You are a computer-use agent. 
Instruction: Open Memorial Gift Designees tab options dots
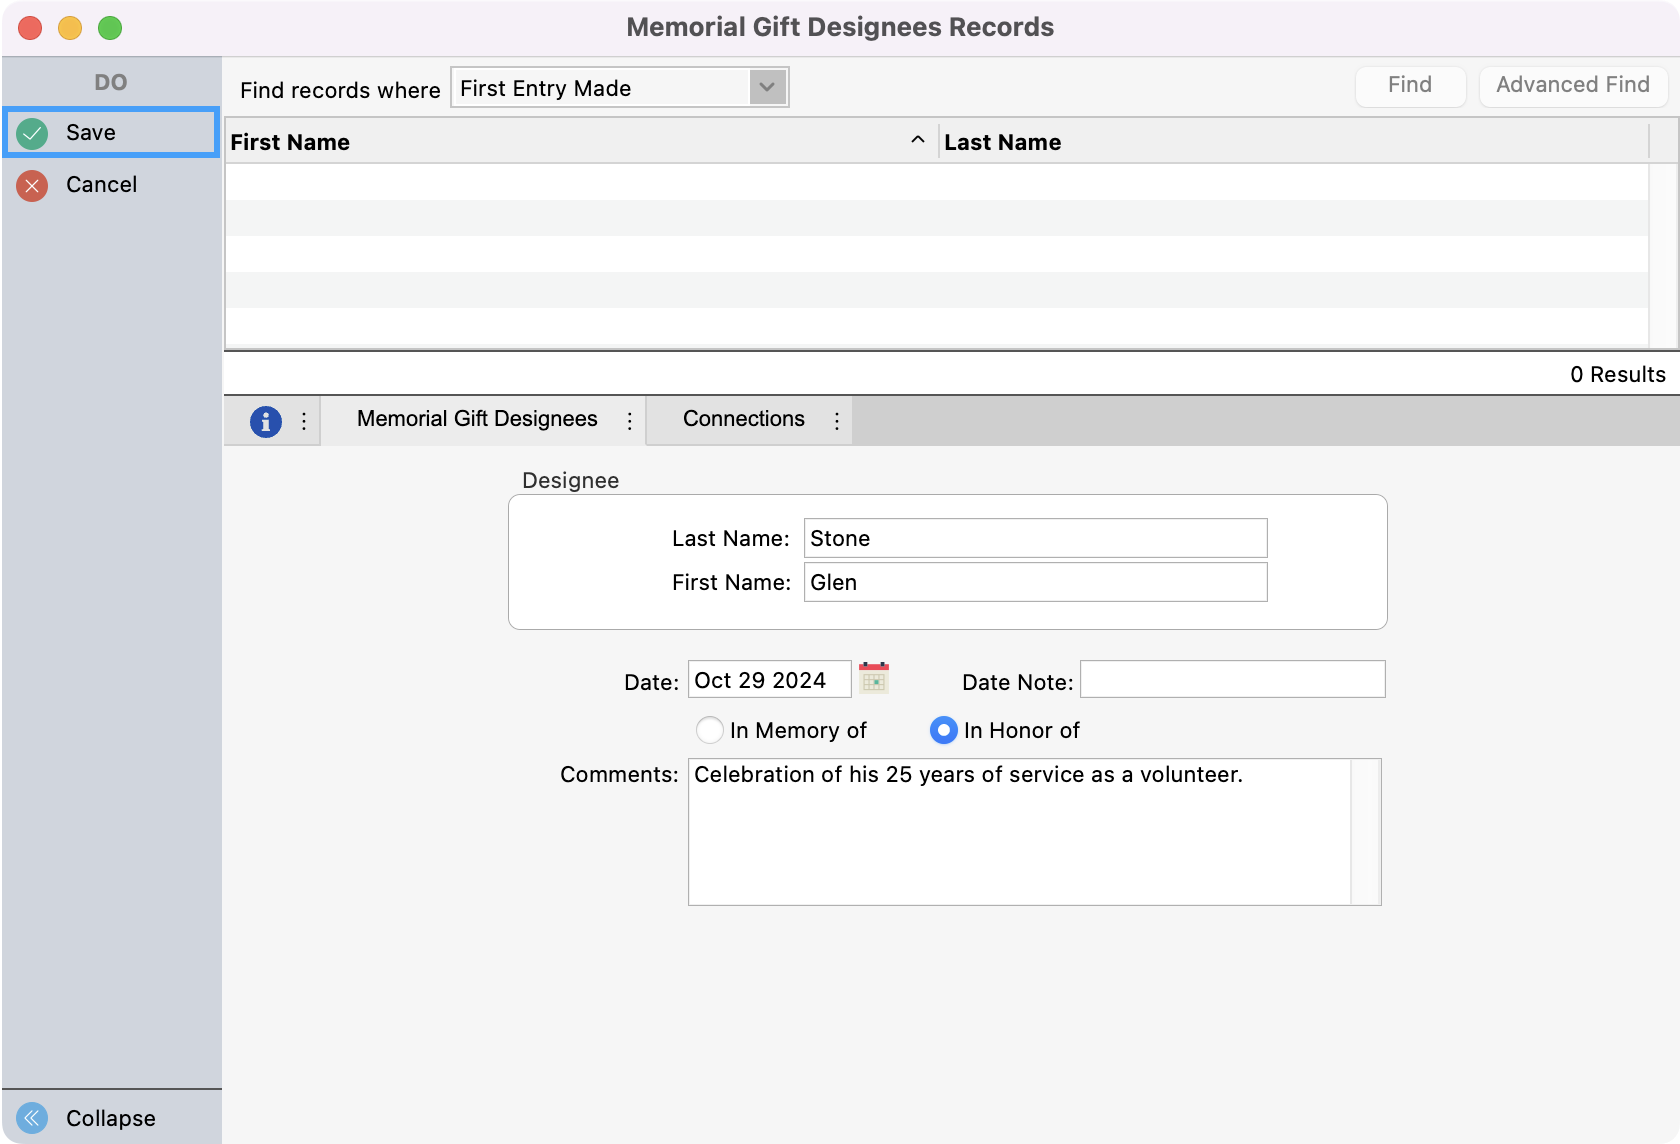coord(629,421)
